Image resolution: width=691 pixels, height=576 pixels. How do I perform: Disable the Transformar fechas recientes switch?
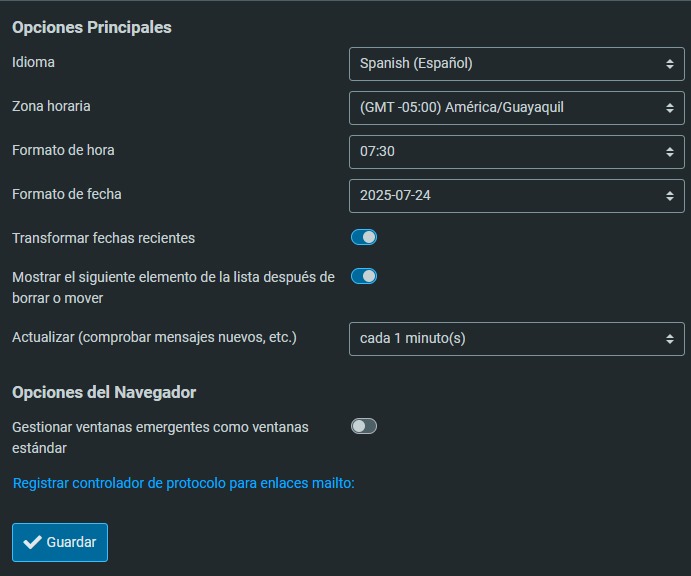coord(364,238)
